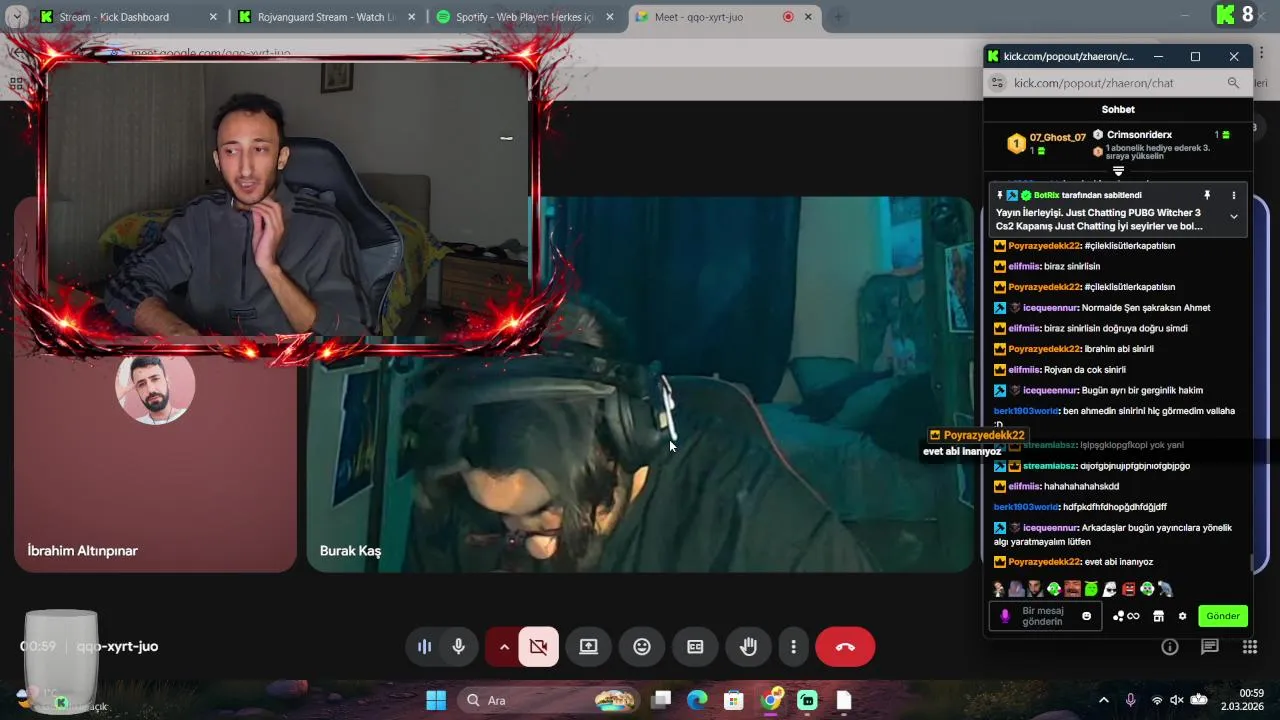Viewport: 1280px width, 720px height.
Task: Send the chat message with Gönder
Action: (x=1222, y=616)
